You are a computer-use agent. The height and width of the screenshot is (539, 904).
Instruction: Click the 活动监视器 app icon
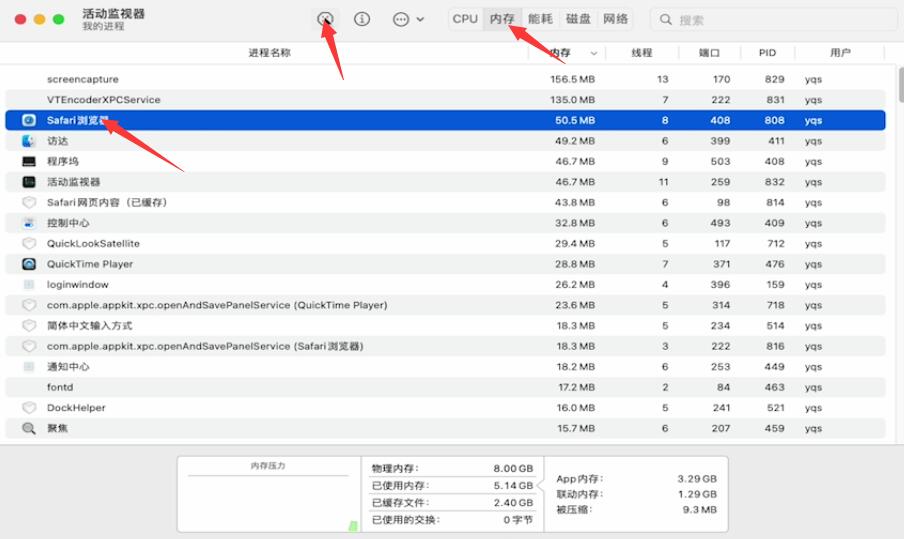click(x=29, y=182)
